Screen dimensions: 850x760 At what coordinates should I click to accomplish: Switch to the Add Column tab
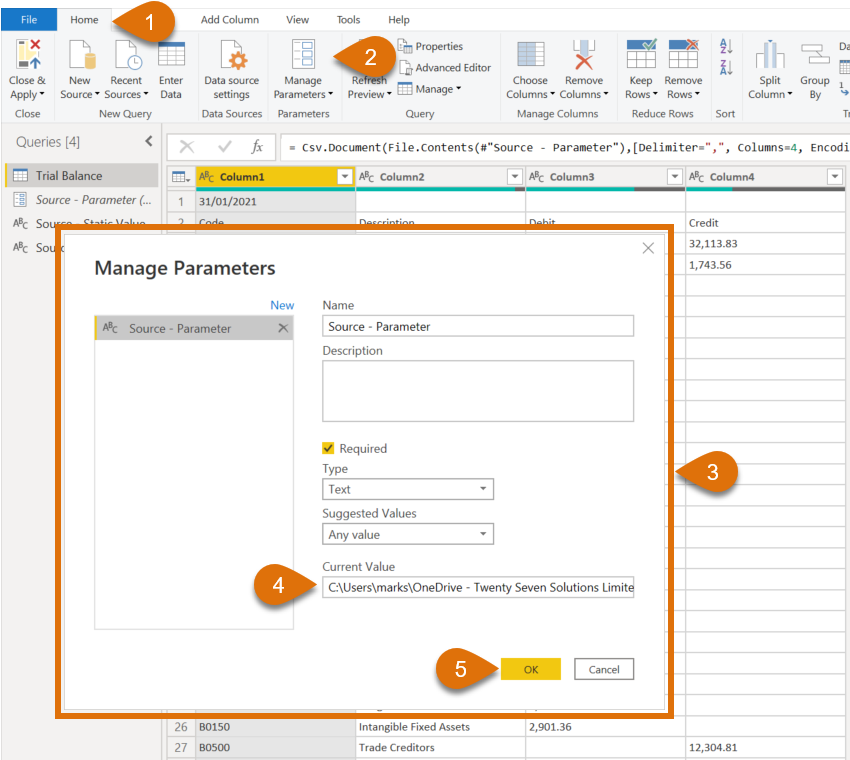pyautogui.click(x=228, y=19)
